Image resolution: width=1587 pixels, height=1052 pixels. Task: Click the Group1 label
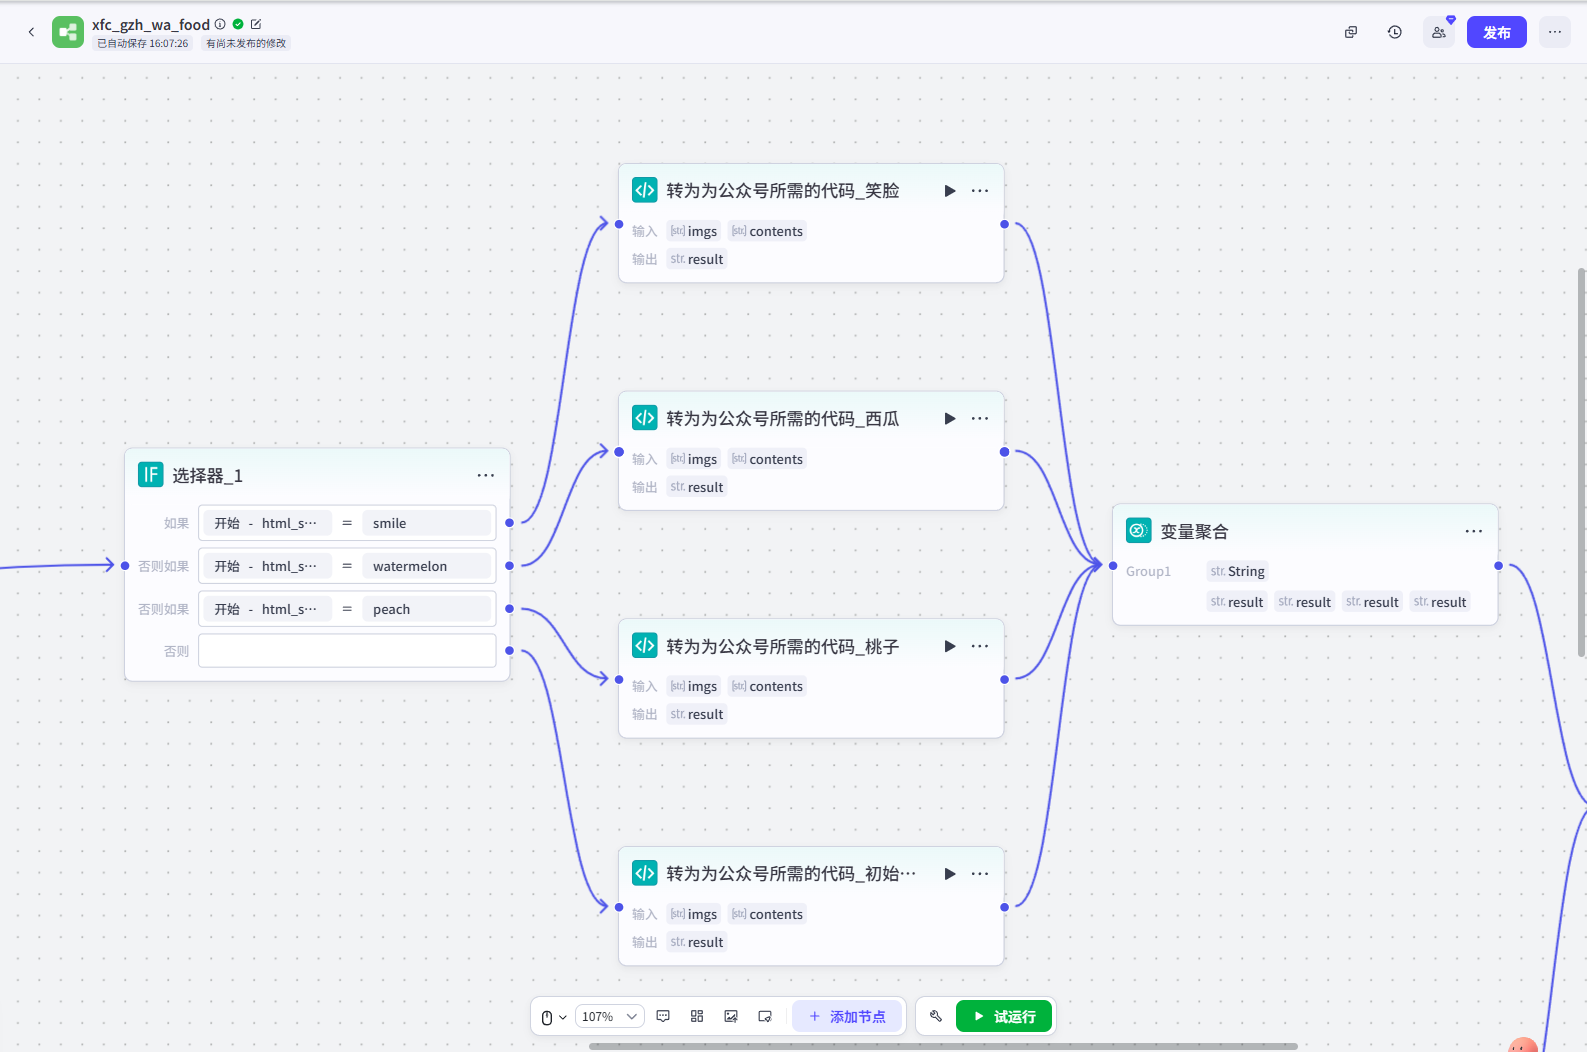pyautogui.click(x=1148, y=572)
